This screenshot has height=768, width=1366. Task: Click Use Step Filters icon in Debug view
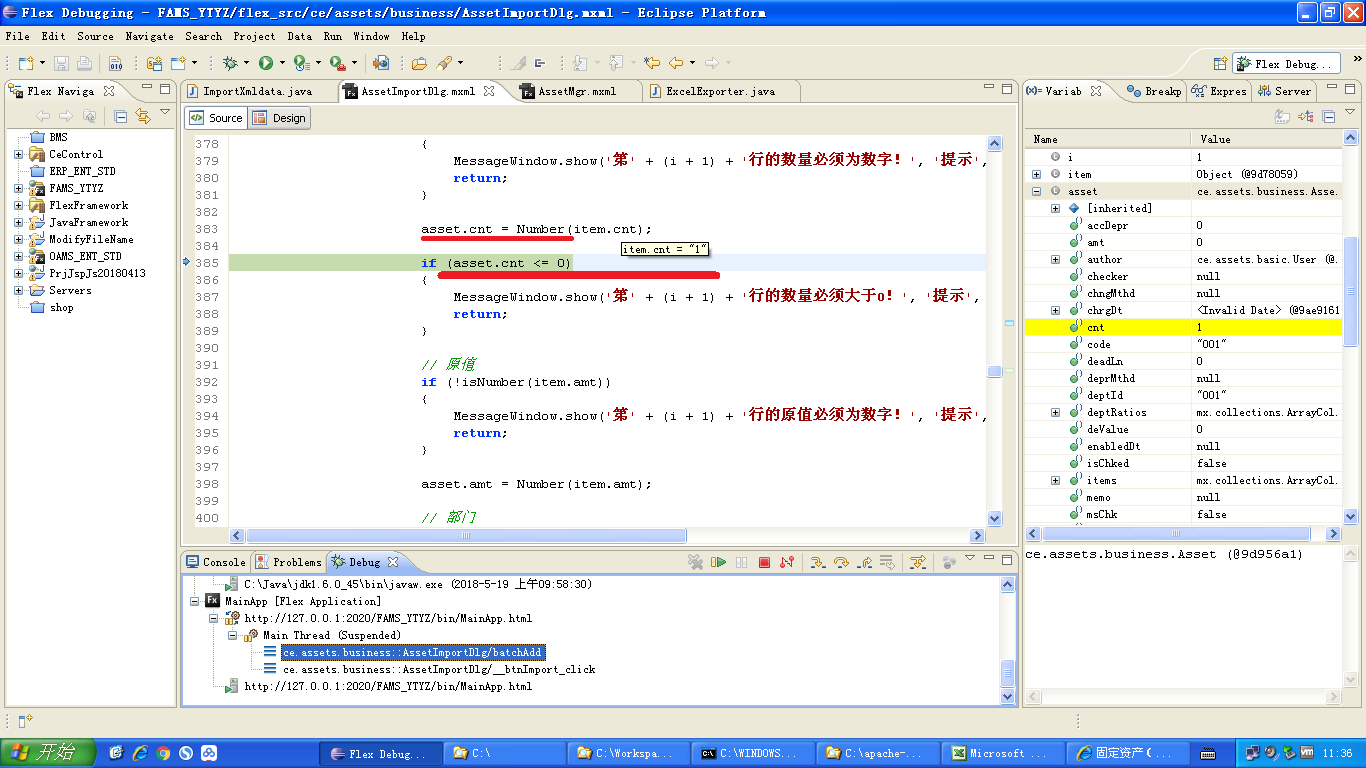coord(918,562)
